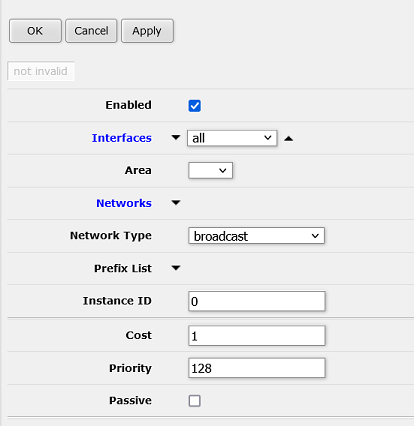Screen dimensions: 414x426
Task: Open the Interfaces dropdown showing all
Action: (232, 138)
